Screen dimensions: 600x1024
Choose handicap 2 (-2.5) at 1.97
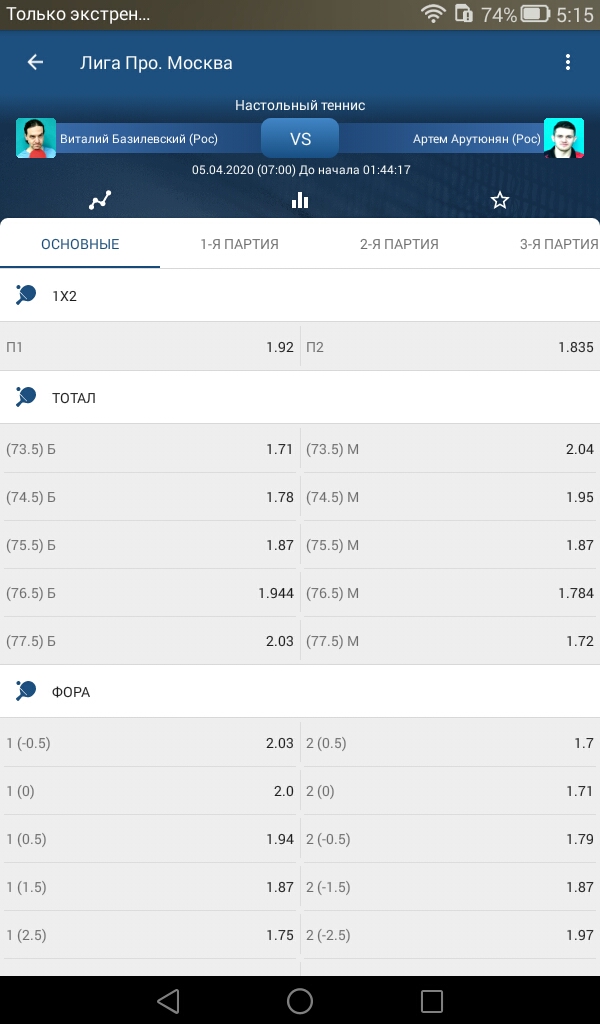pos(450,935)
